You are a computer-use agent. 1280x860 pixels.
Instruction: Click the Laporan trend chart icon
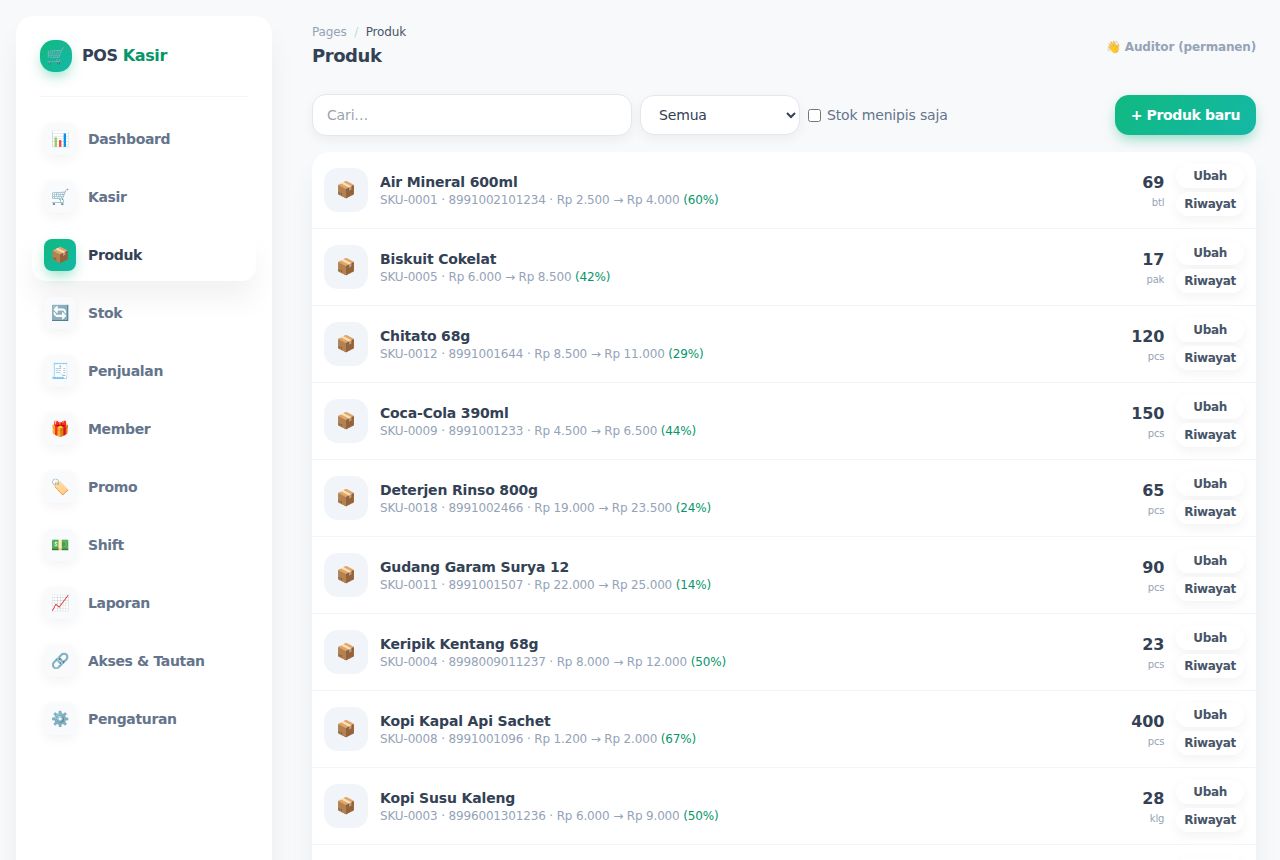pyautogui.click(x=60, y=603)
